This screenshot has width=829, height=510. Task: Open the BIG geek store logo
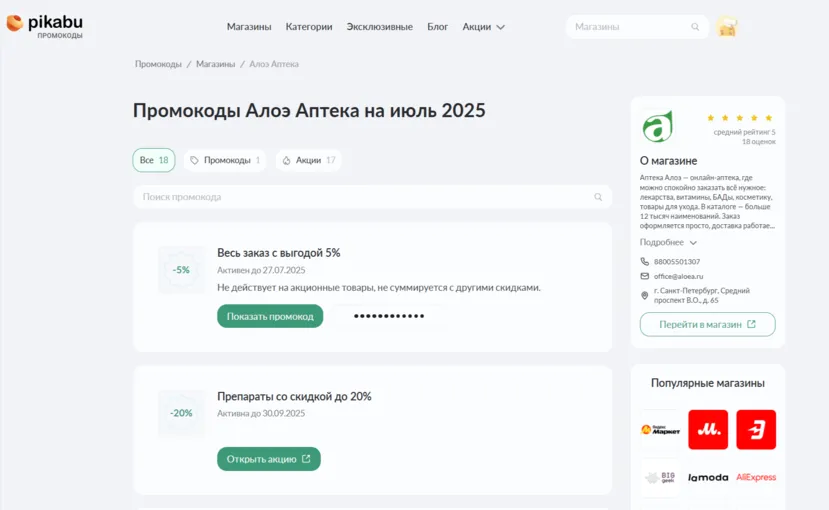pos(660,477)
